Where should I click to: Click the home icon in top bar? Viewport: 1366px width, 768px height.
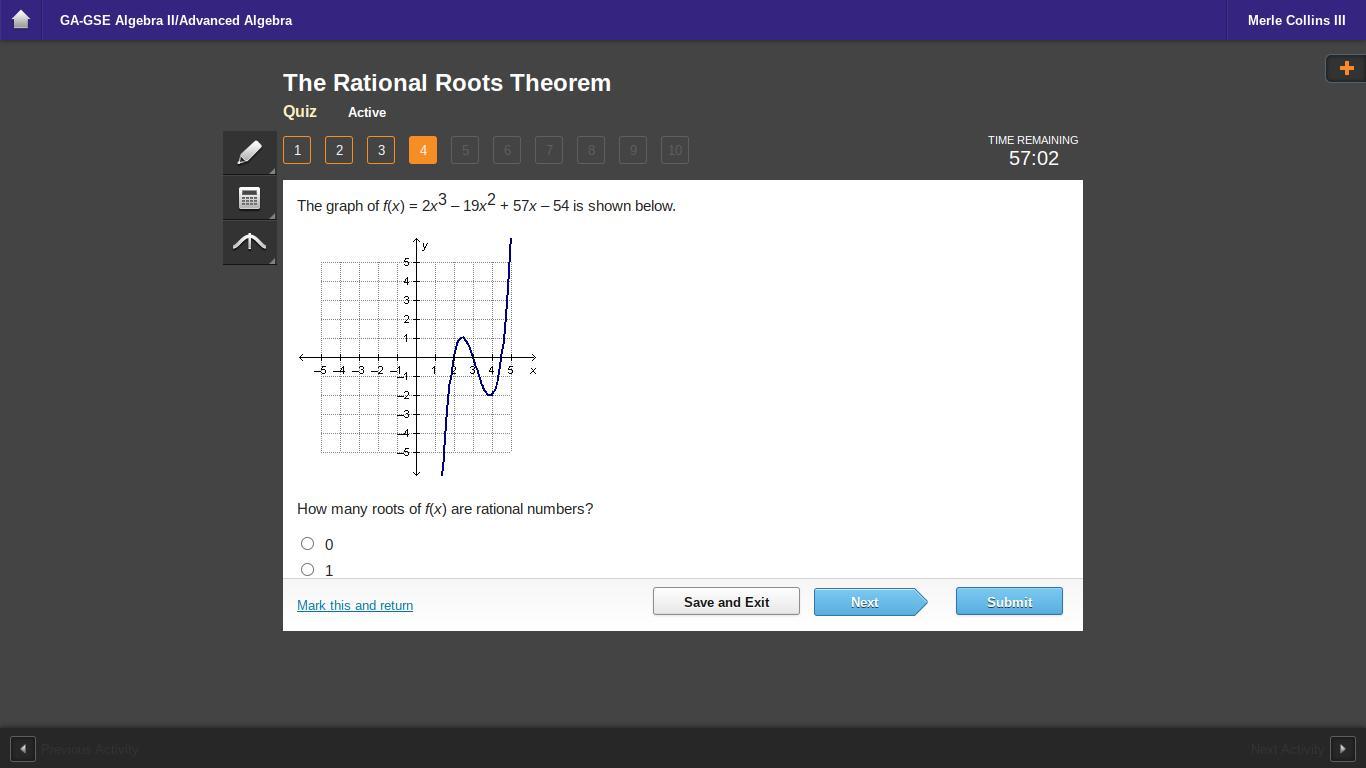[x=20, y=20]
